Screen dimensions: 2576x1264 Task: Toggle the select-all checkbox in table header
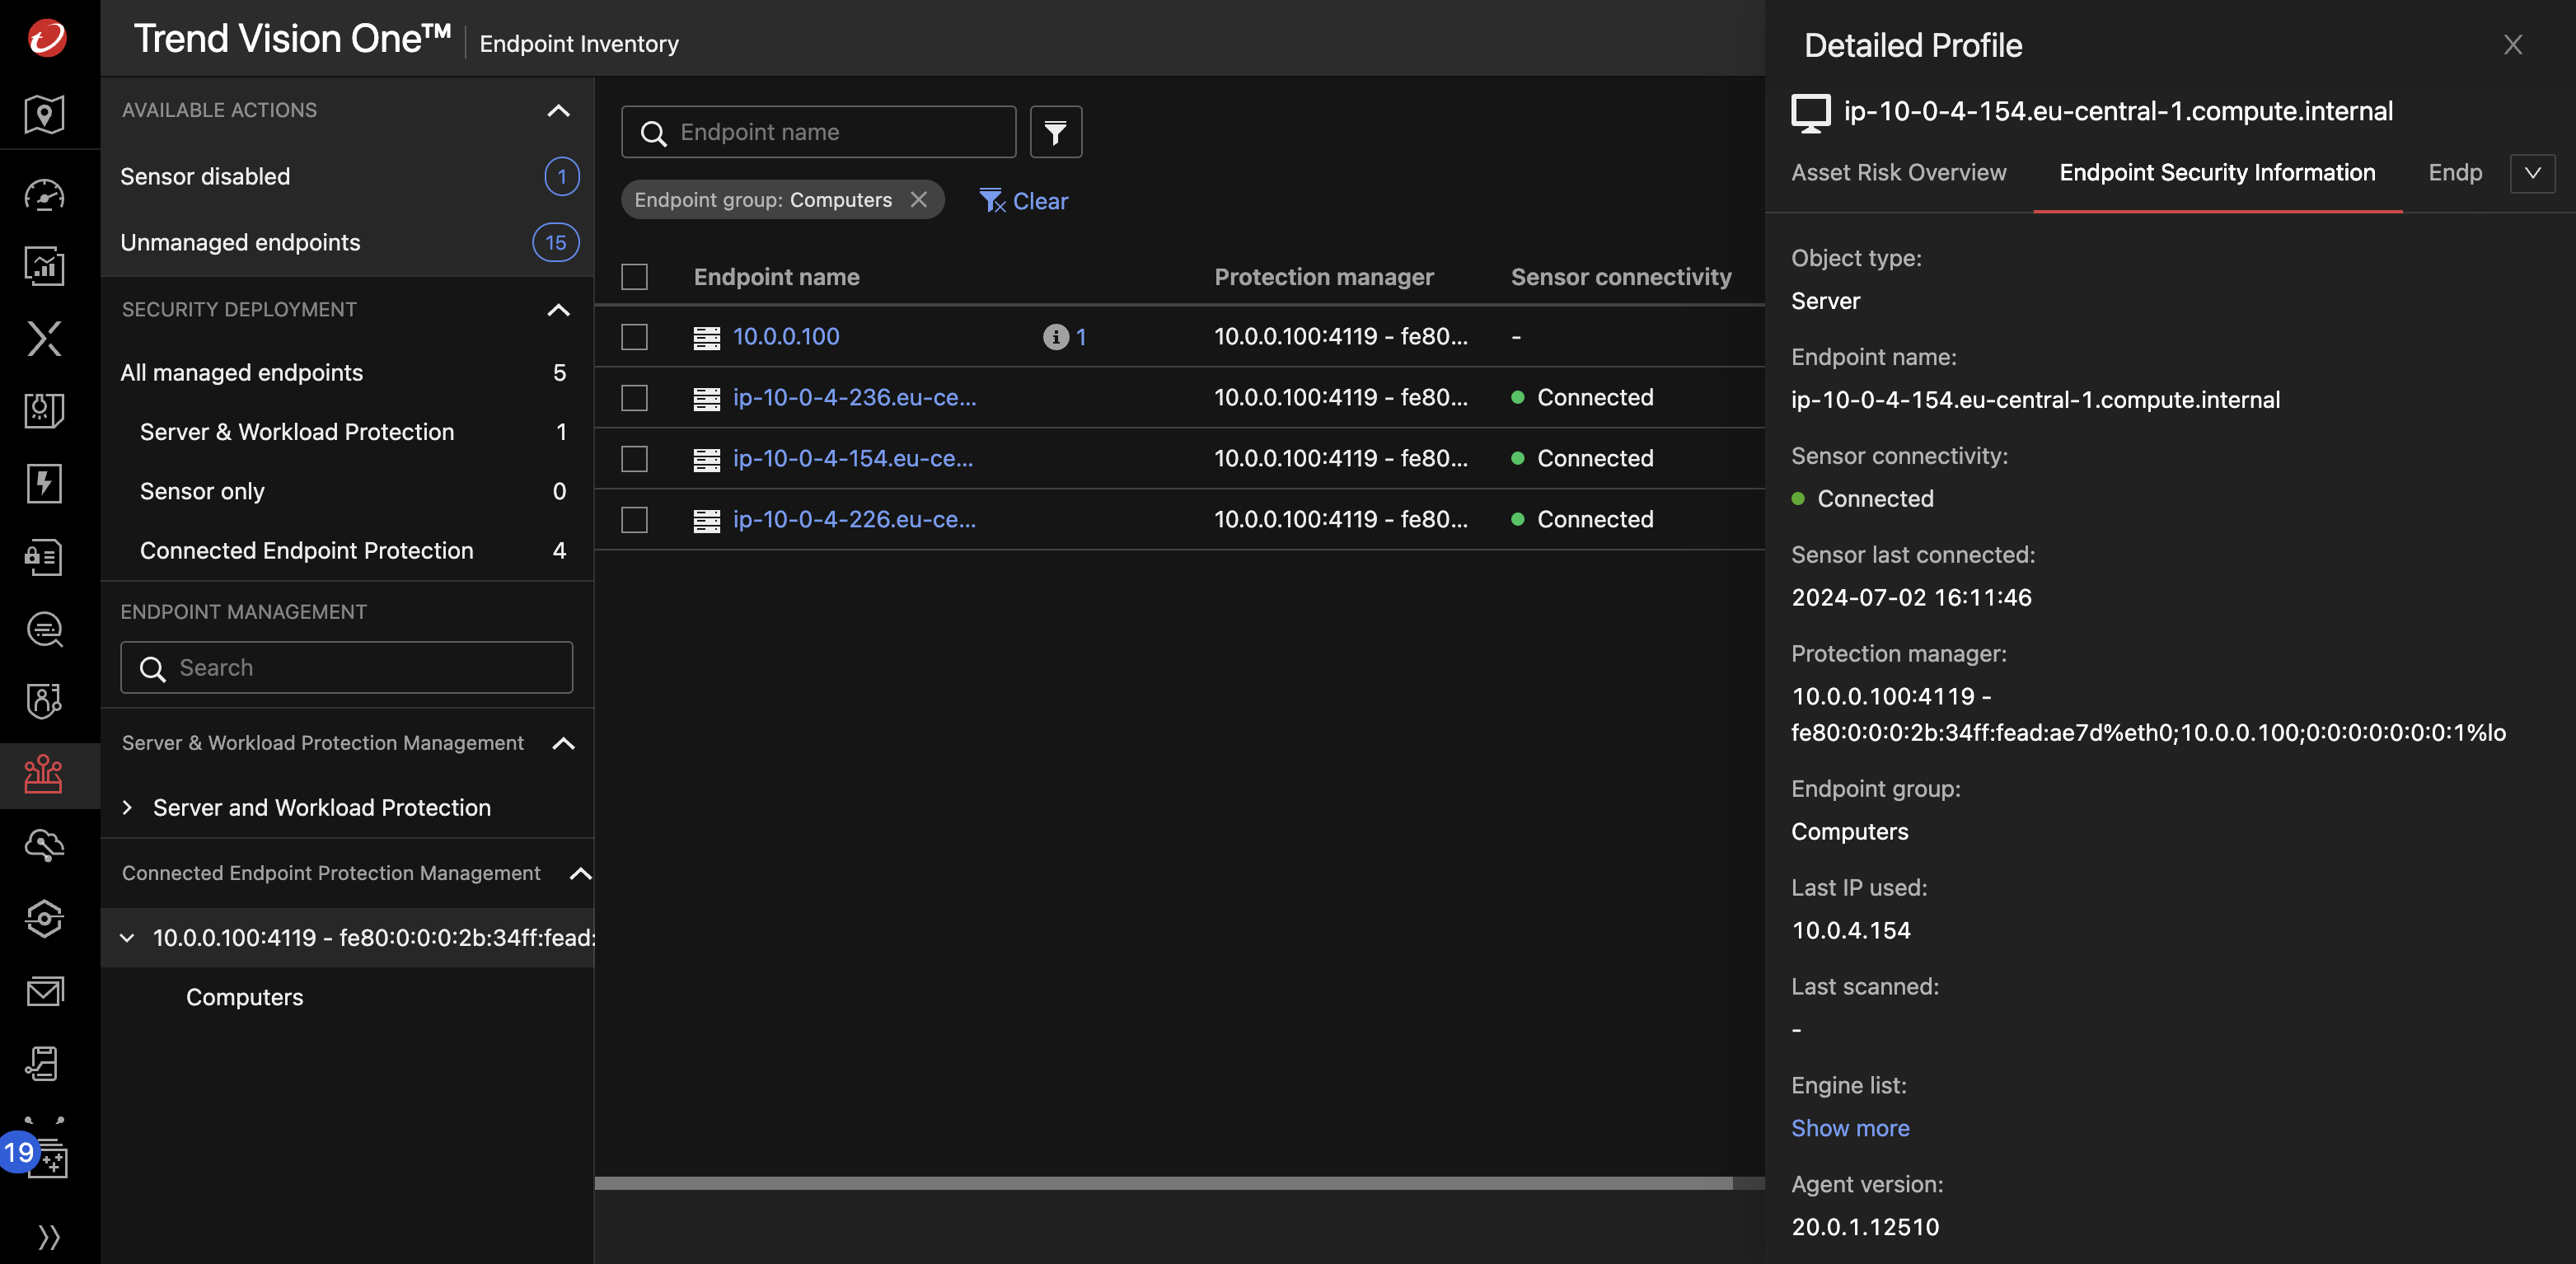coord(634,277)
